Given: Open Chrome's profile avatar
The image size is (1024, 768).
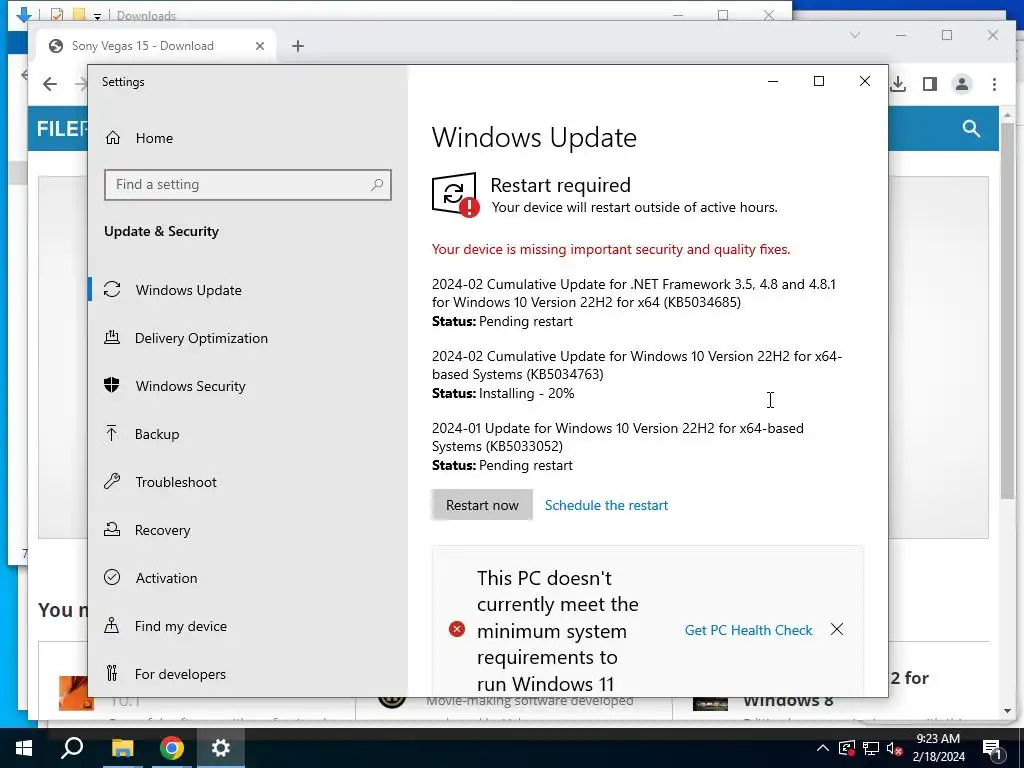Looking at the screenshot, I should click(x=961, y=84).
